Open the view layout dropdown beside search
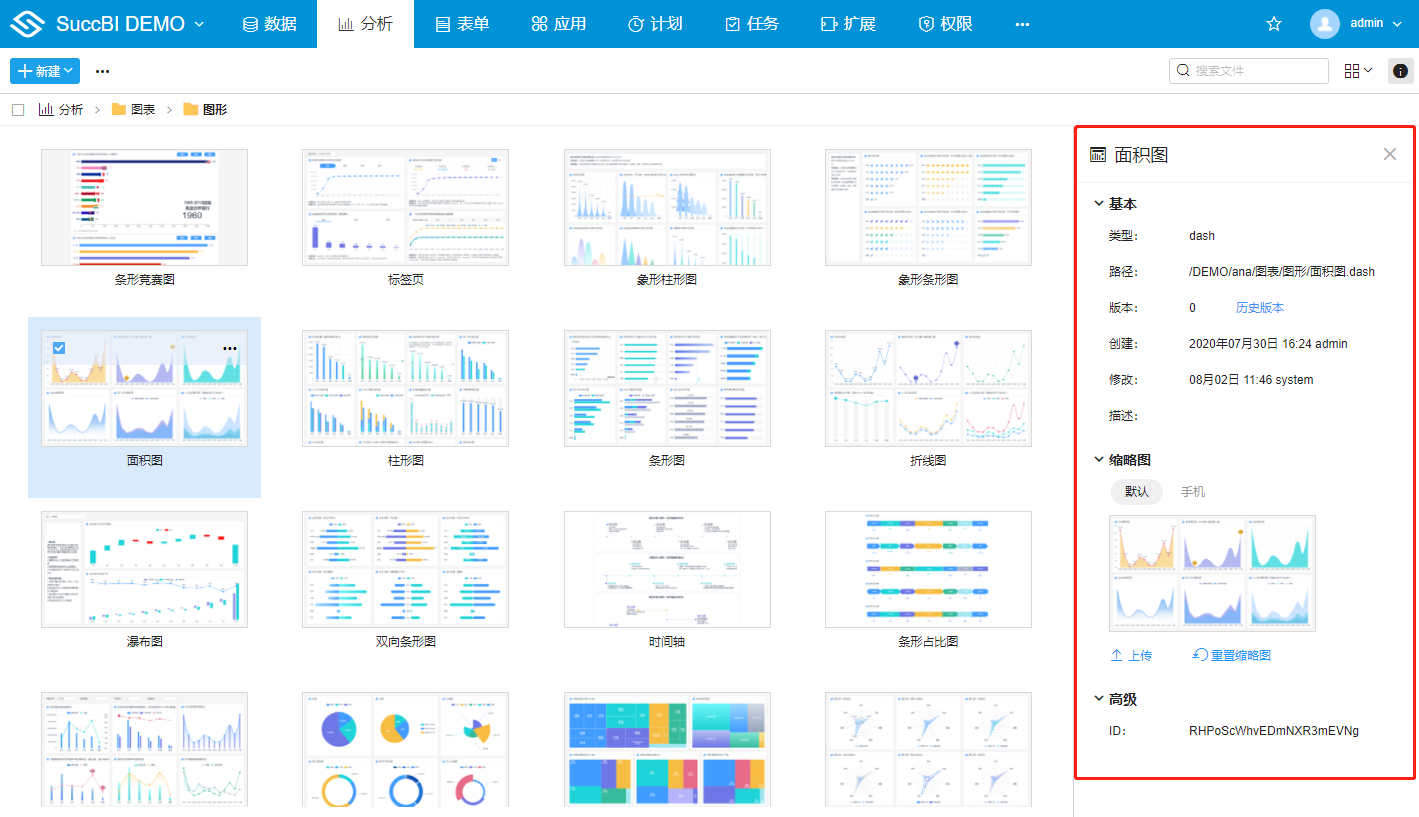 (x=1356, y=71)
